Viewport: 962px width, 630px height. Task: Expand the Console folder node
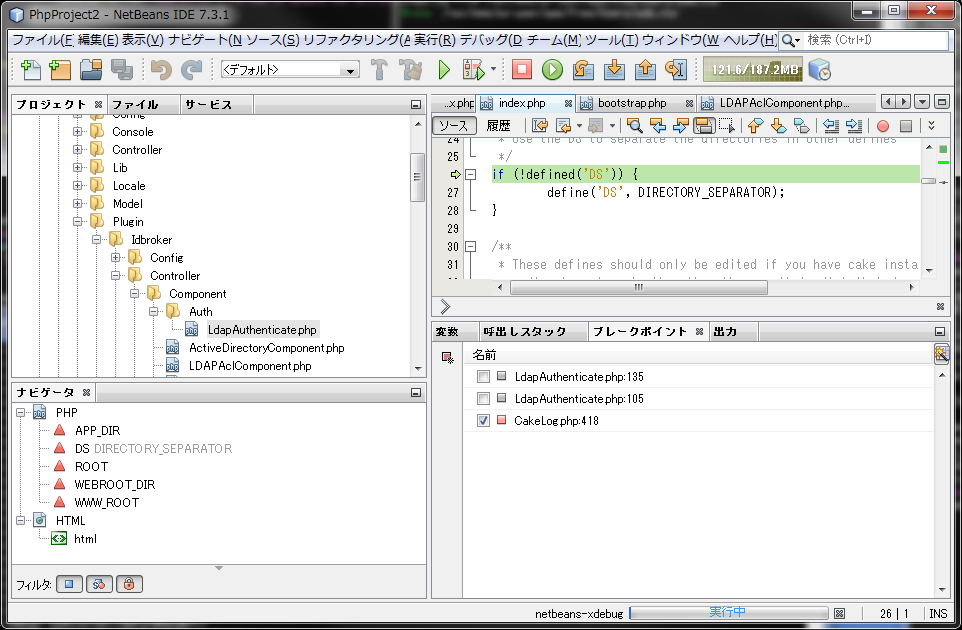[77, 131]
